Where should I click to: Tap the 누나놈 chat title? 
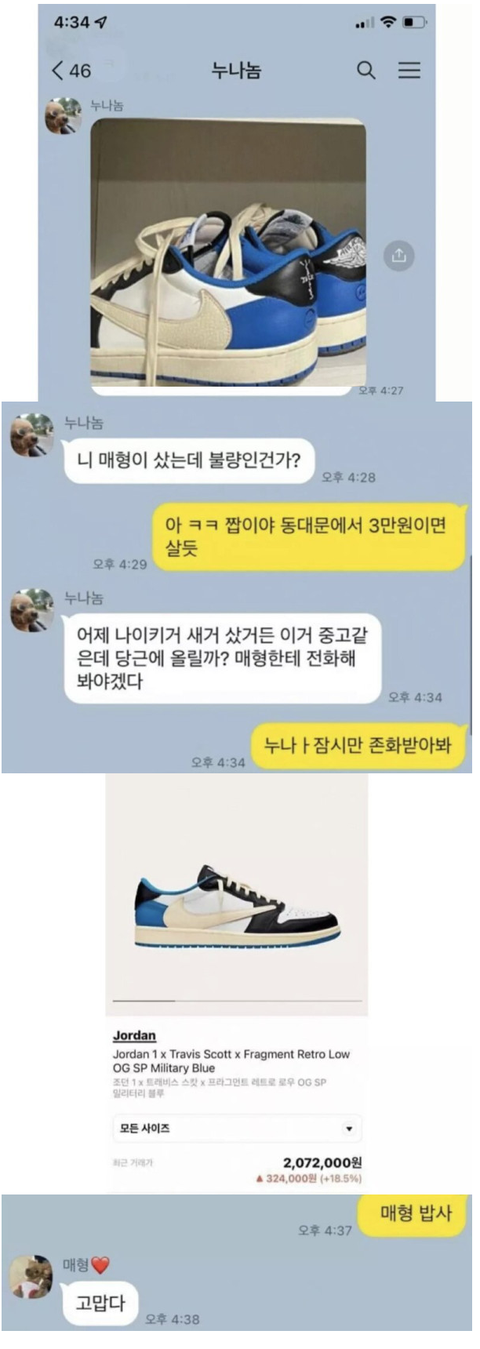click(x=235, y=70)
